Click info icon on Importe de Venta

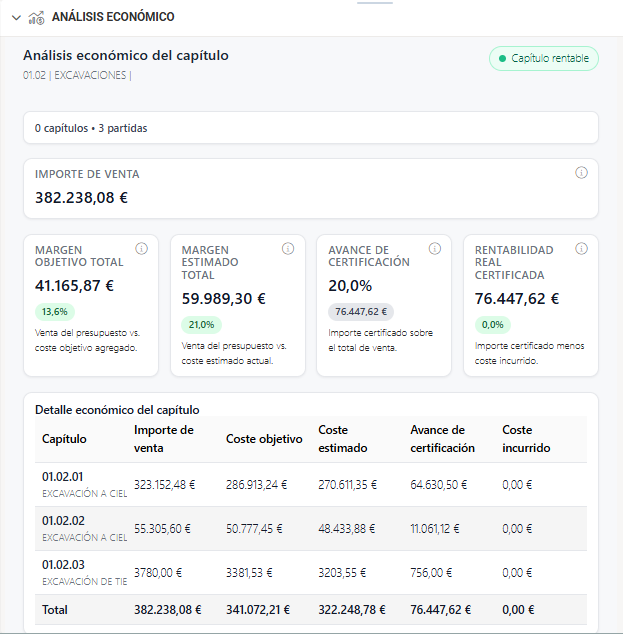[581, 173]
